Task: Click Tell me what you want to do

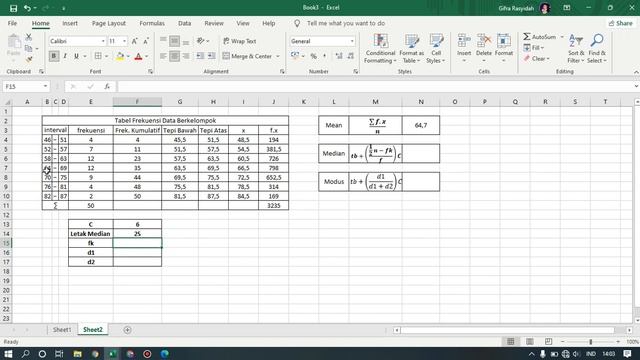Action: coord(346,23)
